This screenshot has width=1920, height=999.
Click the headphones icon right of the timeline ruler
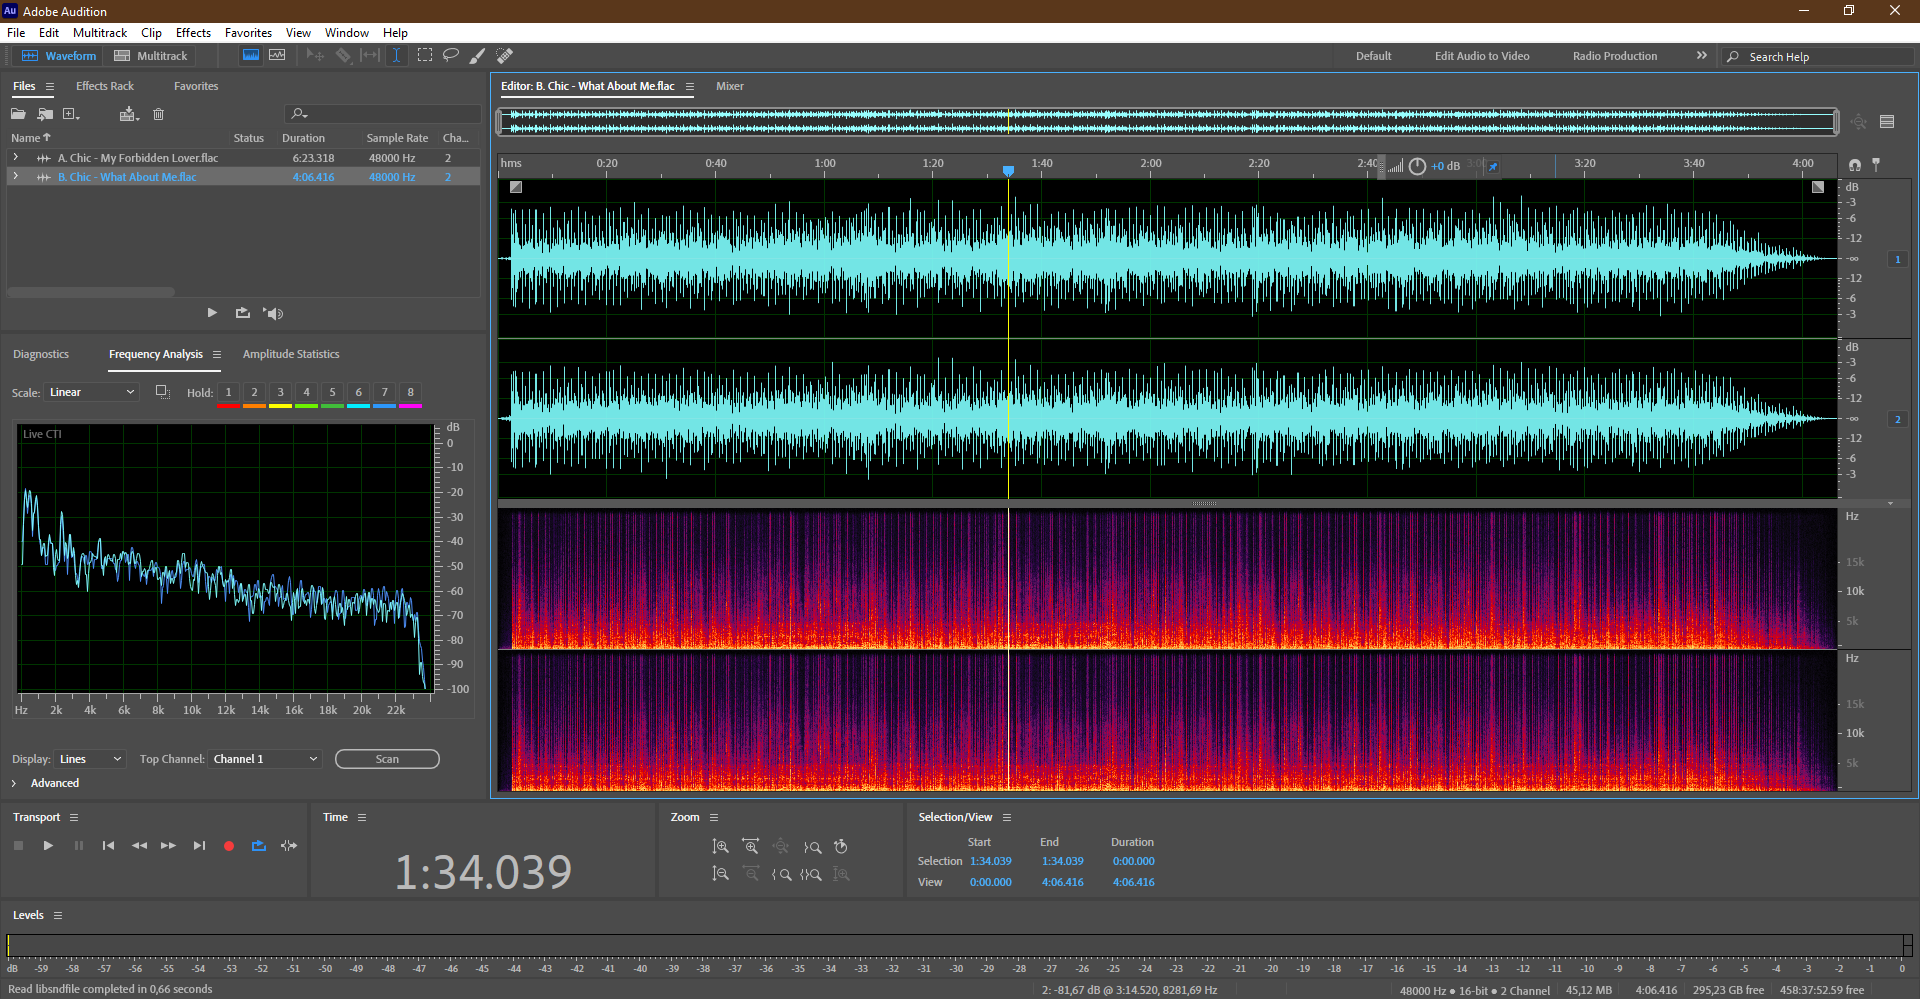(1855, 165)
